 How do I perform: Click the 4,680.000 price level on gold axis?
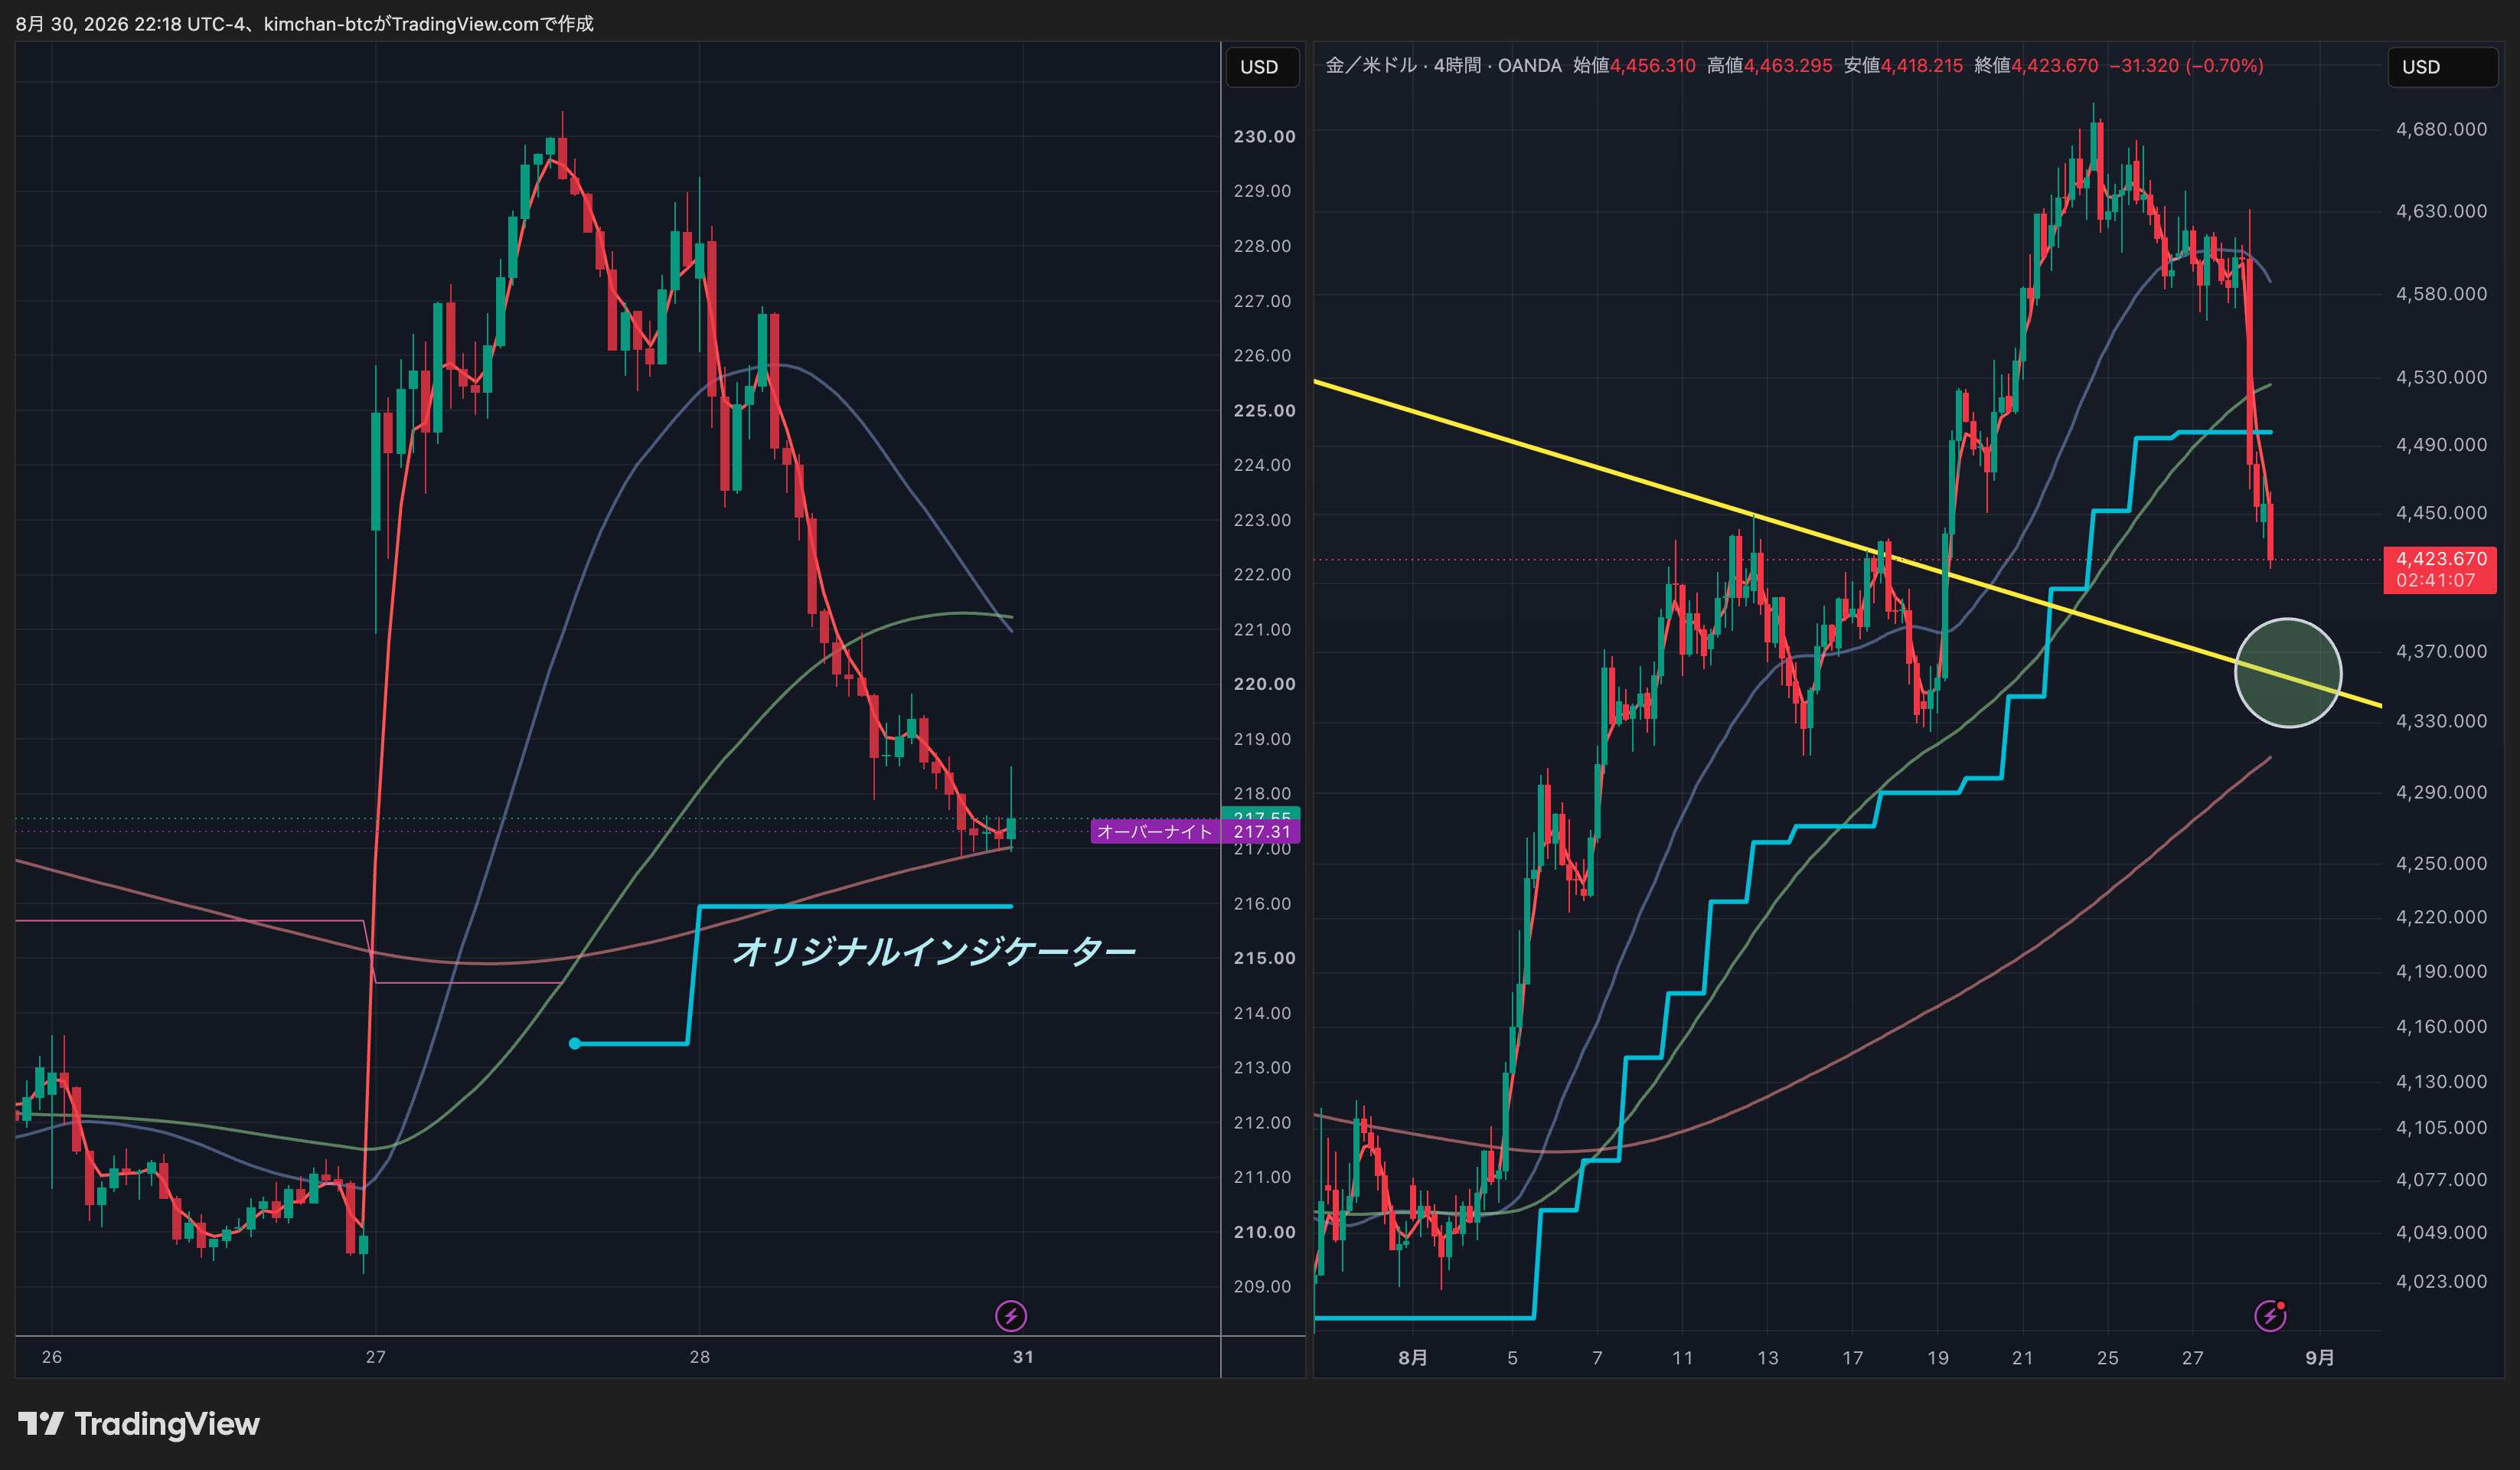coord(2441,129)
